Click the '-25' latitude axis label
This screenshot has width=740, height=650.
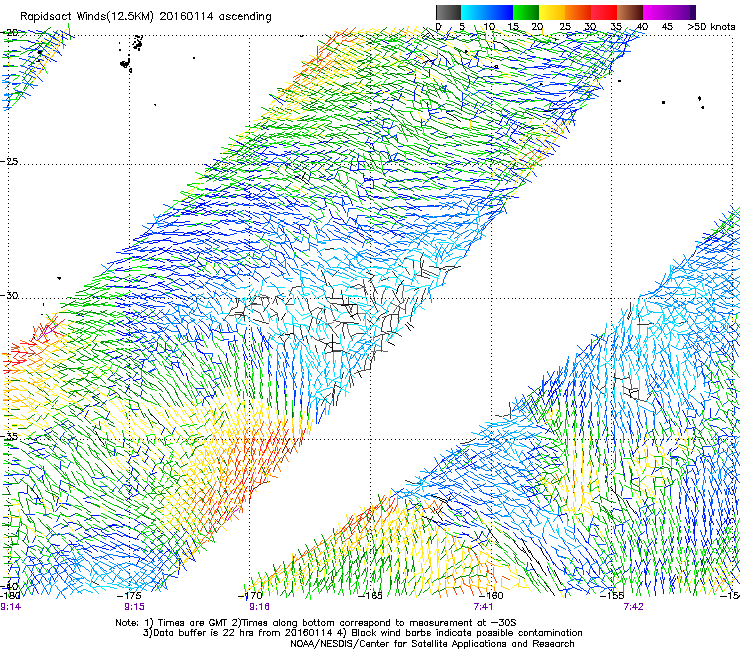pos(9,161)
